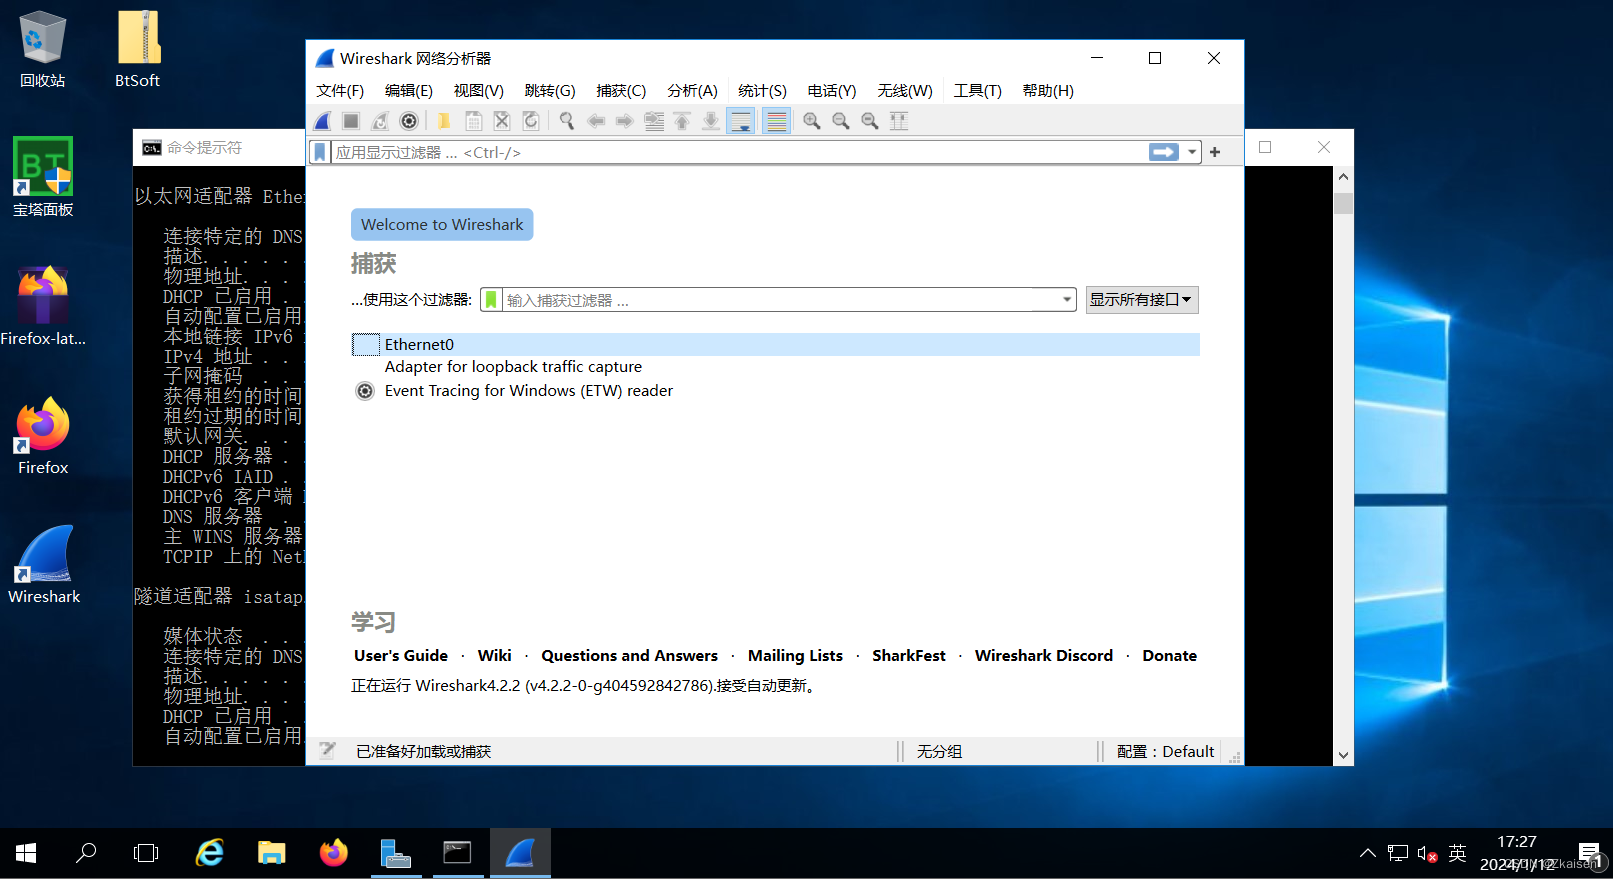Open 工具(T) menu
Viewport: 1613px width, 879px height.
(978, 91)
